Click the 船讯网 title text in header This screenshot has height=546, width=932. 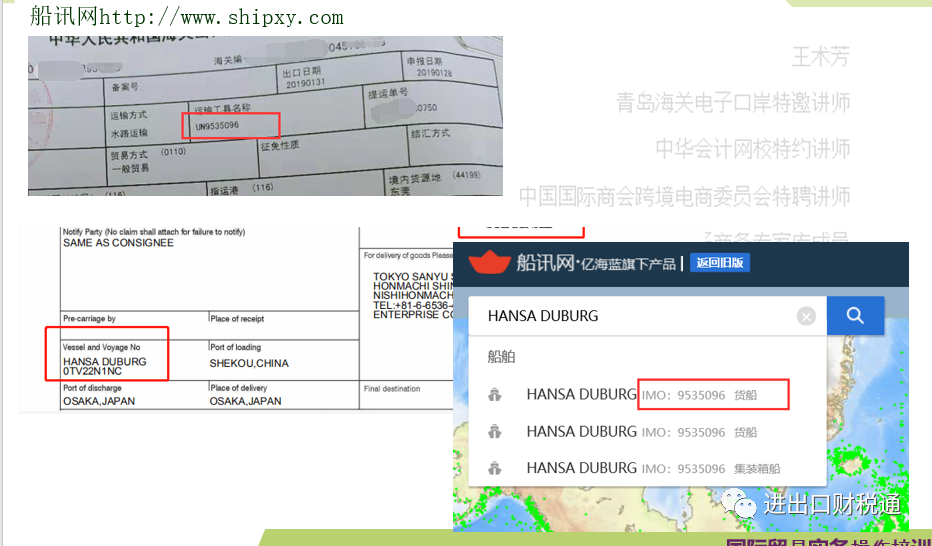[x=545, y=262]
